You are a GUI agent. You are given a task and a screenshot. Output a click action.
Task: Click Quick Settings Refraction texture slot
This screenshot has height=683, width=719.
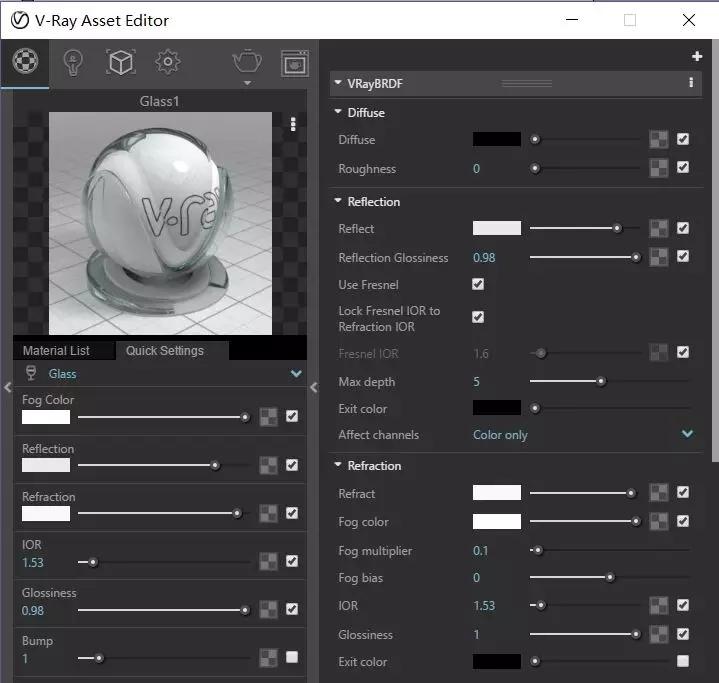pos(268,513)
